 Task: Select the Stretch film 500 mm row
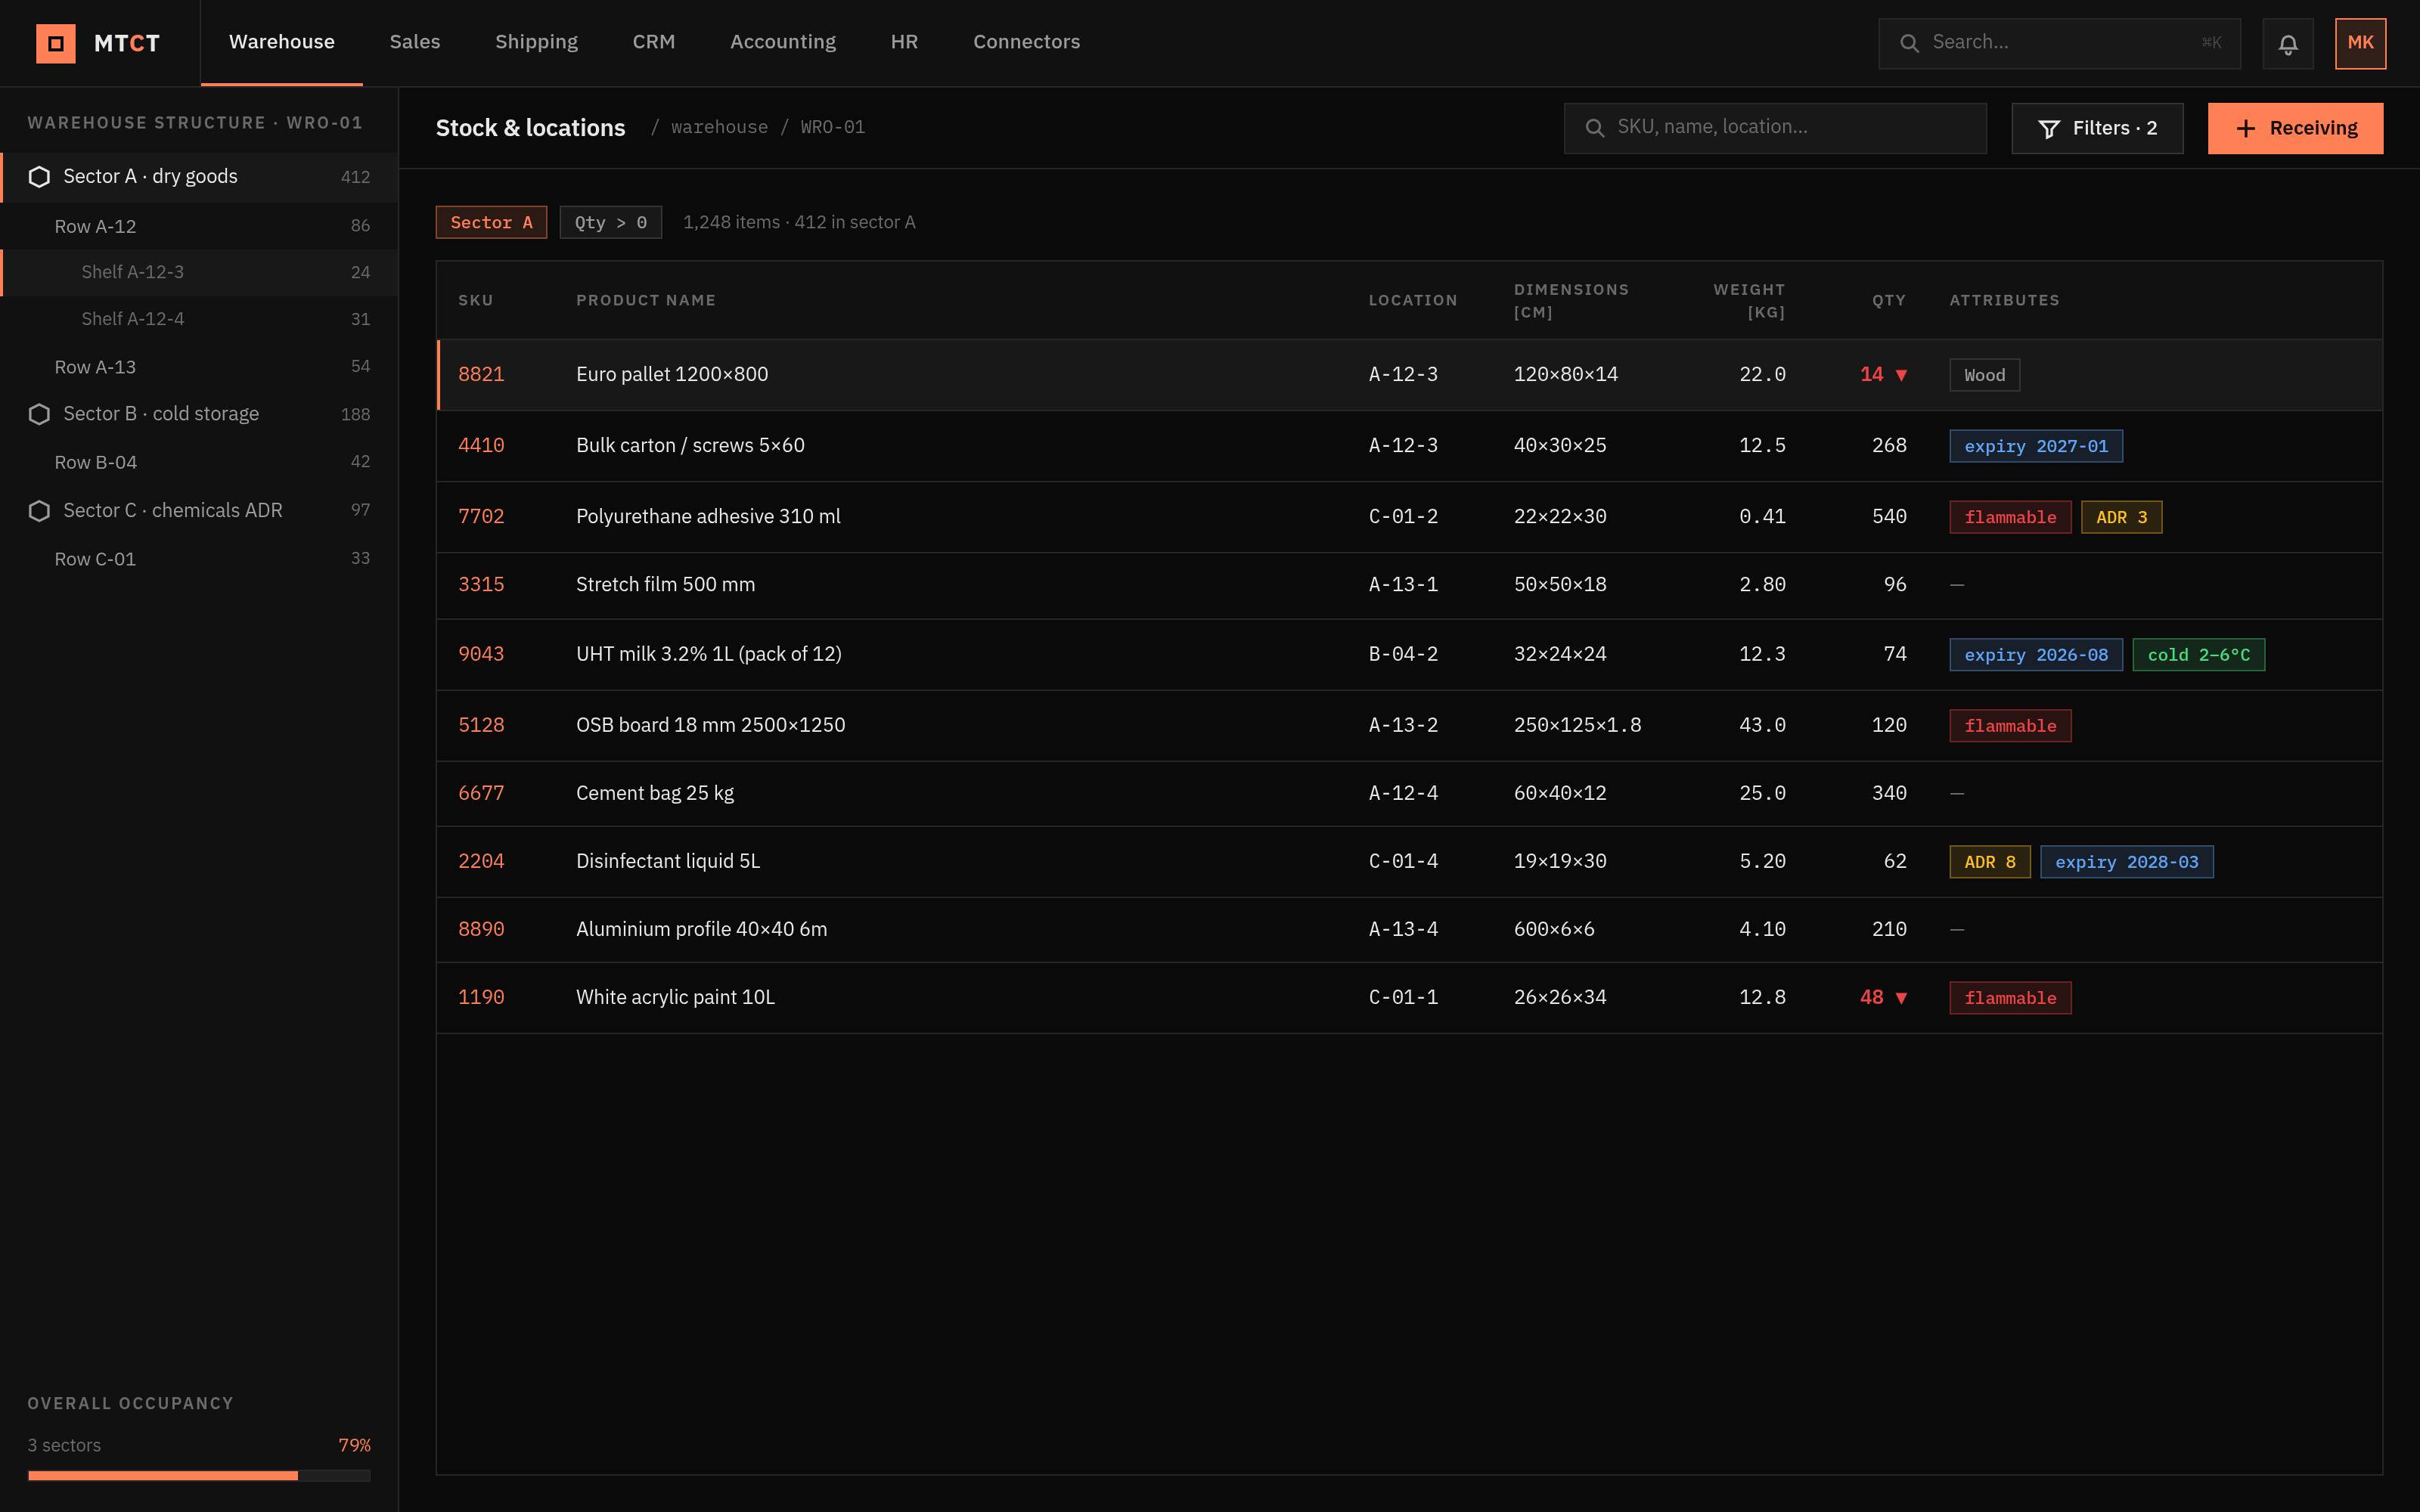pyautogui.click(x=1409, y=585)
